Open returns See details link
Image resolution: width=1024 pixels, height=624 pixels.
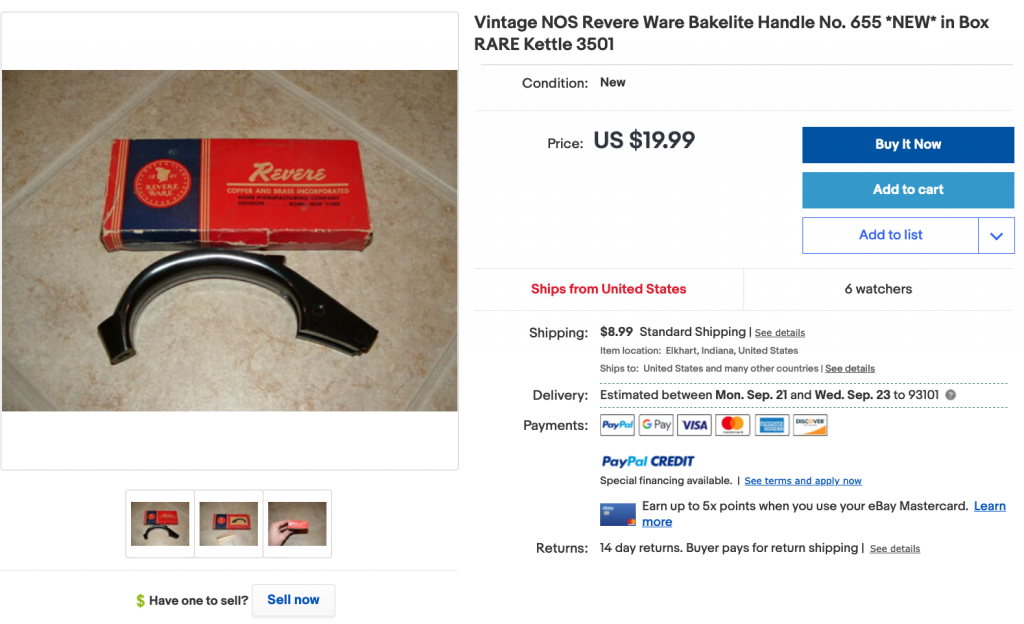895,549
